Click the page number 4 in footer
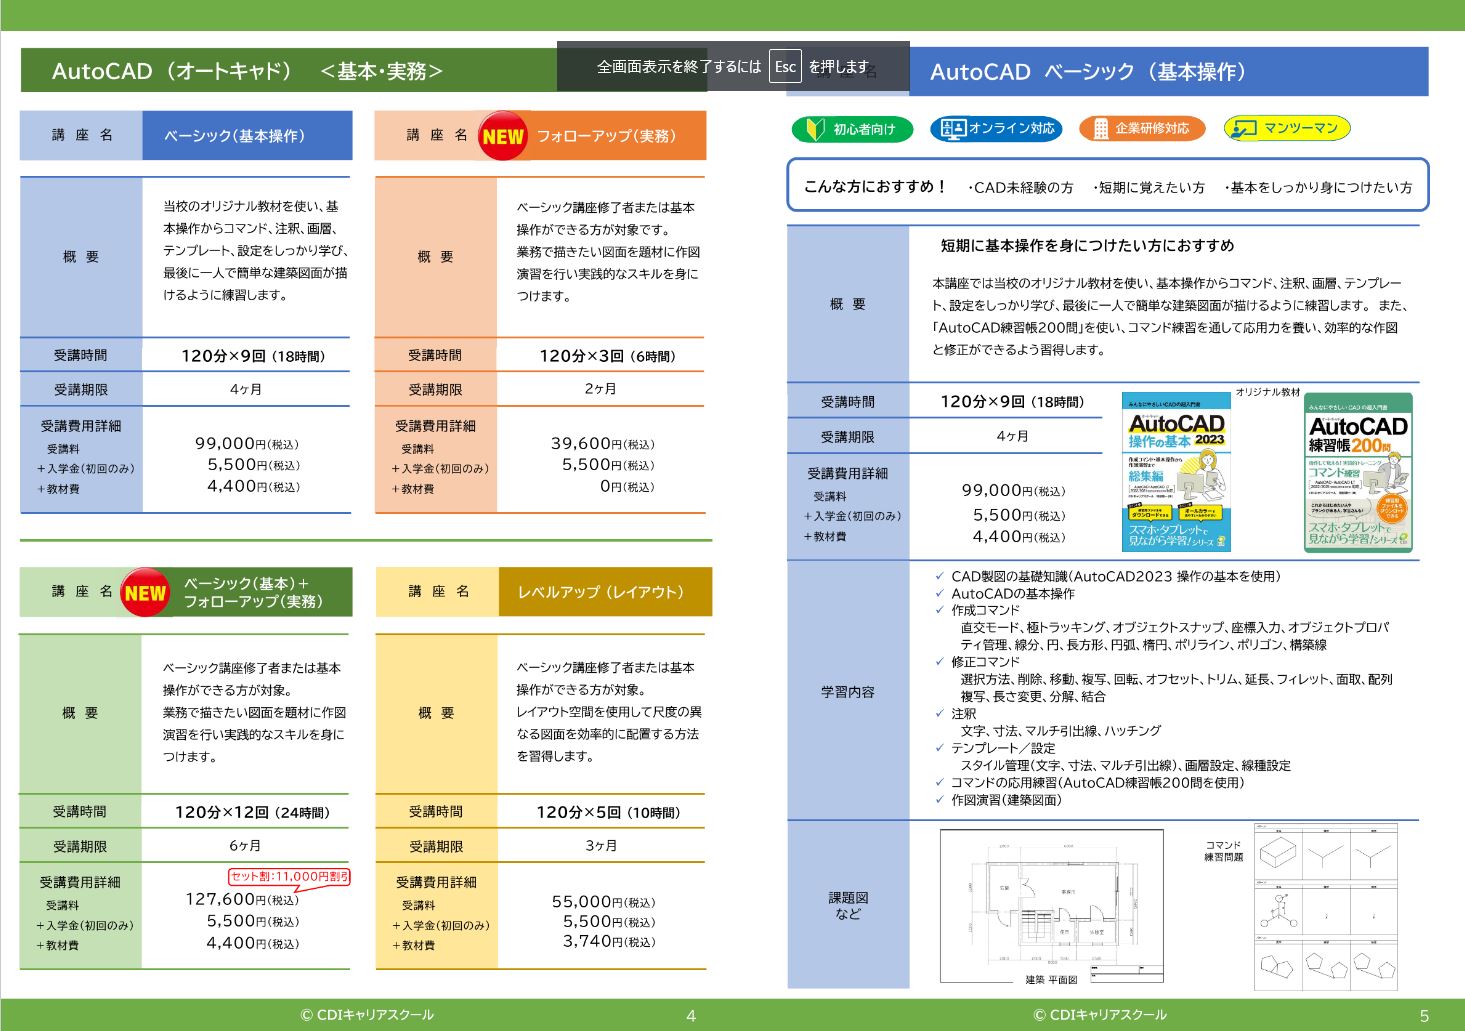Viewport: 1465px width, 1031px height. [691, 1015]
